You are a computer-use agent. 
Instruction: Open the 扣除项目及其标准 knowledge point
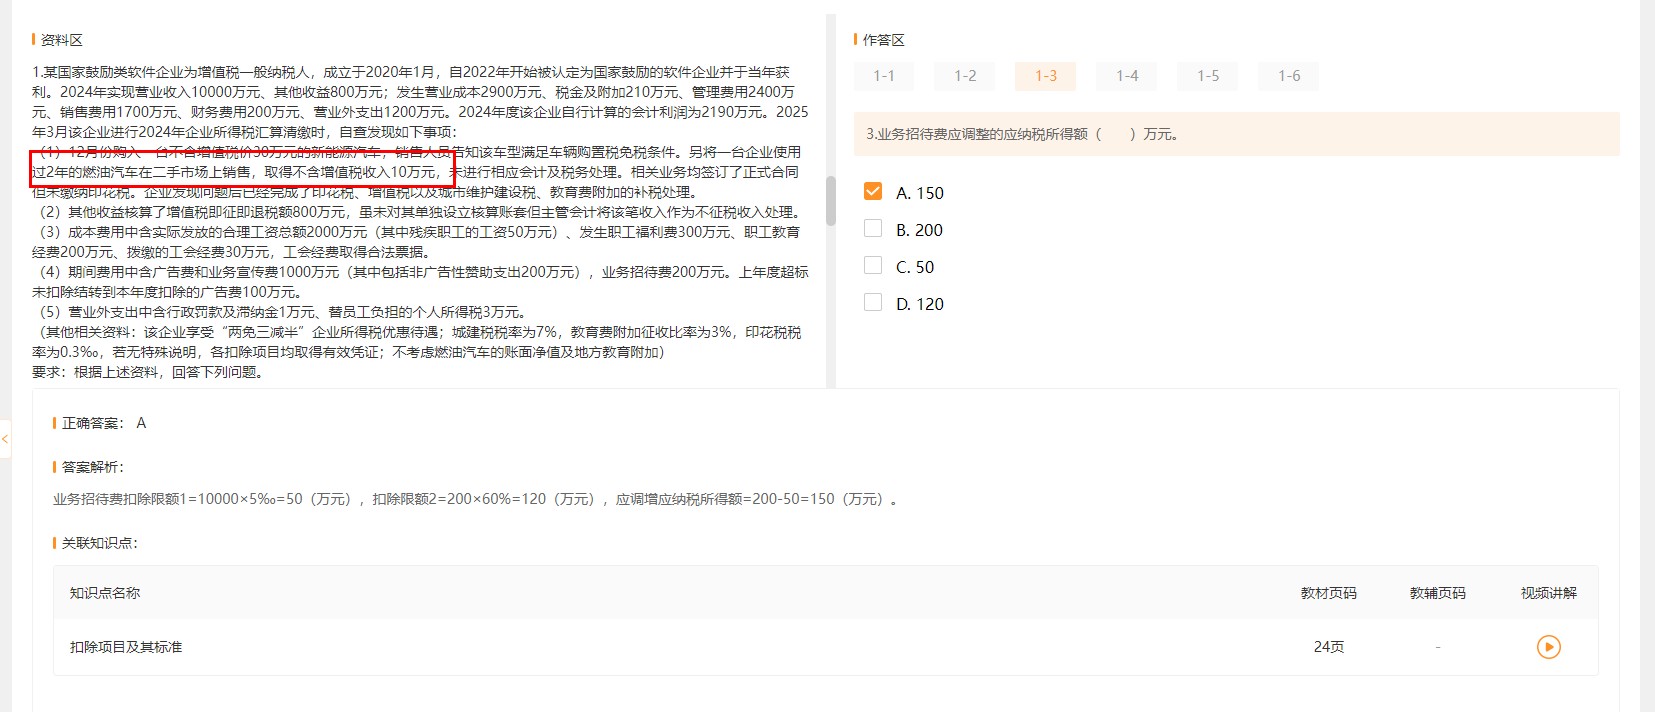point(126,647)
